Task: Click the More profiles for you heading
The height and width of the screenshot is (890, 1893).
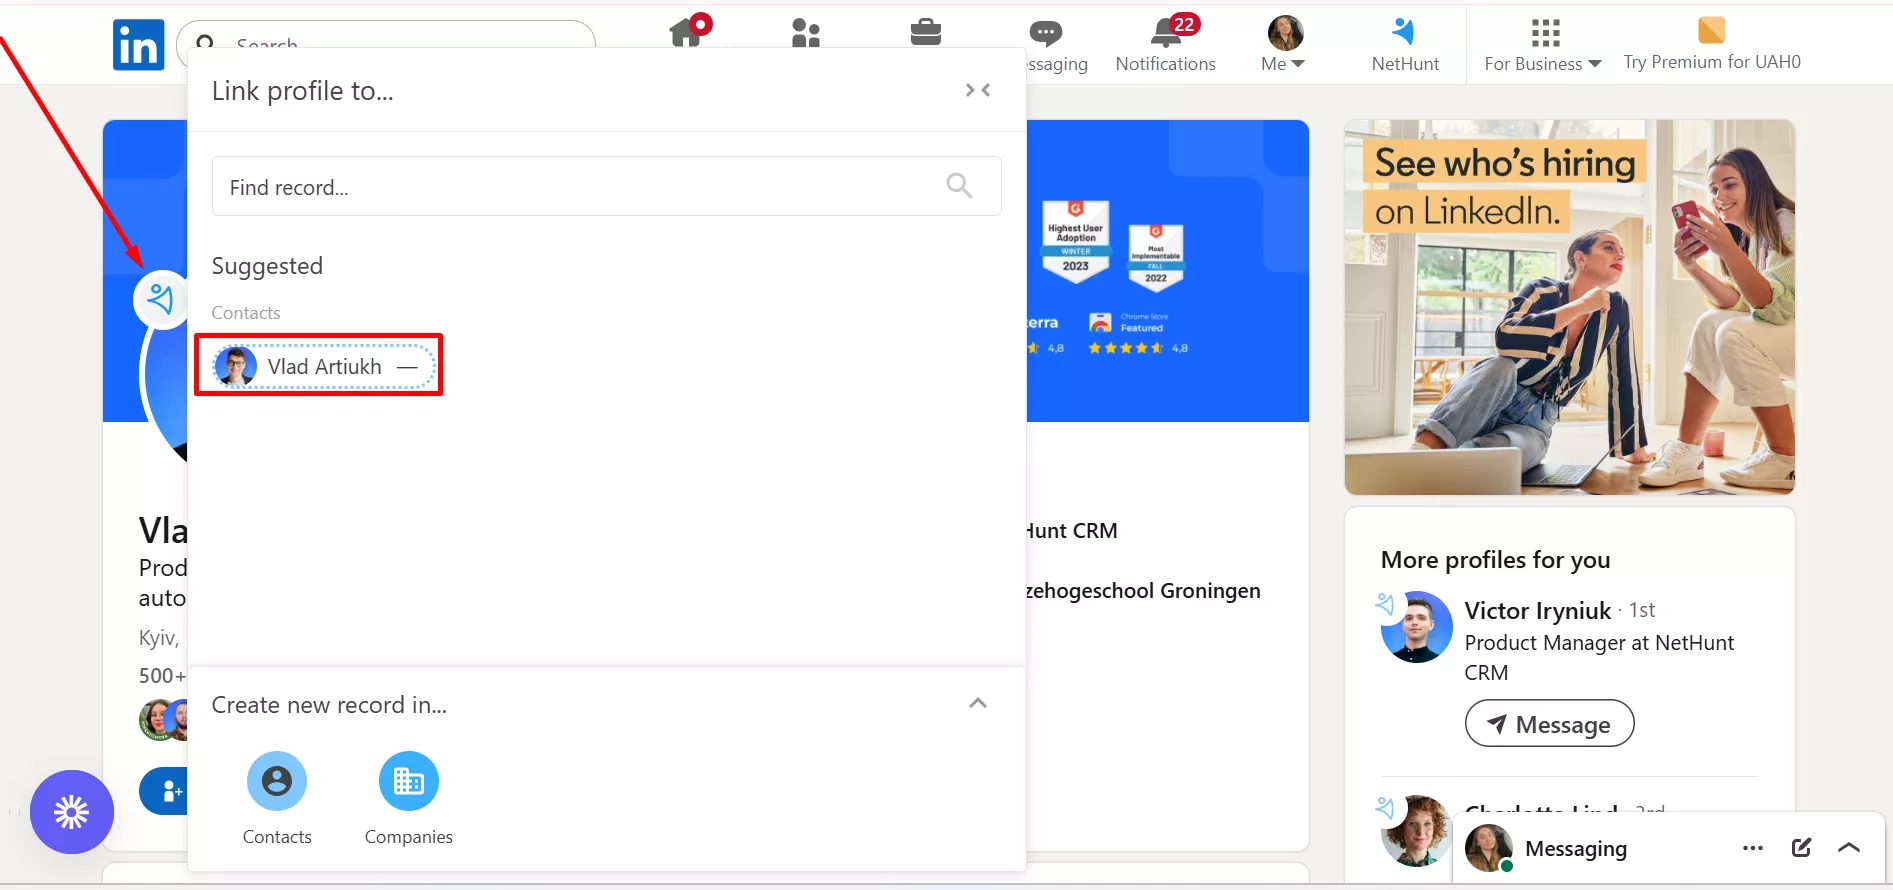Action: pyautogui.click(x=1495, y=560)
